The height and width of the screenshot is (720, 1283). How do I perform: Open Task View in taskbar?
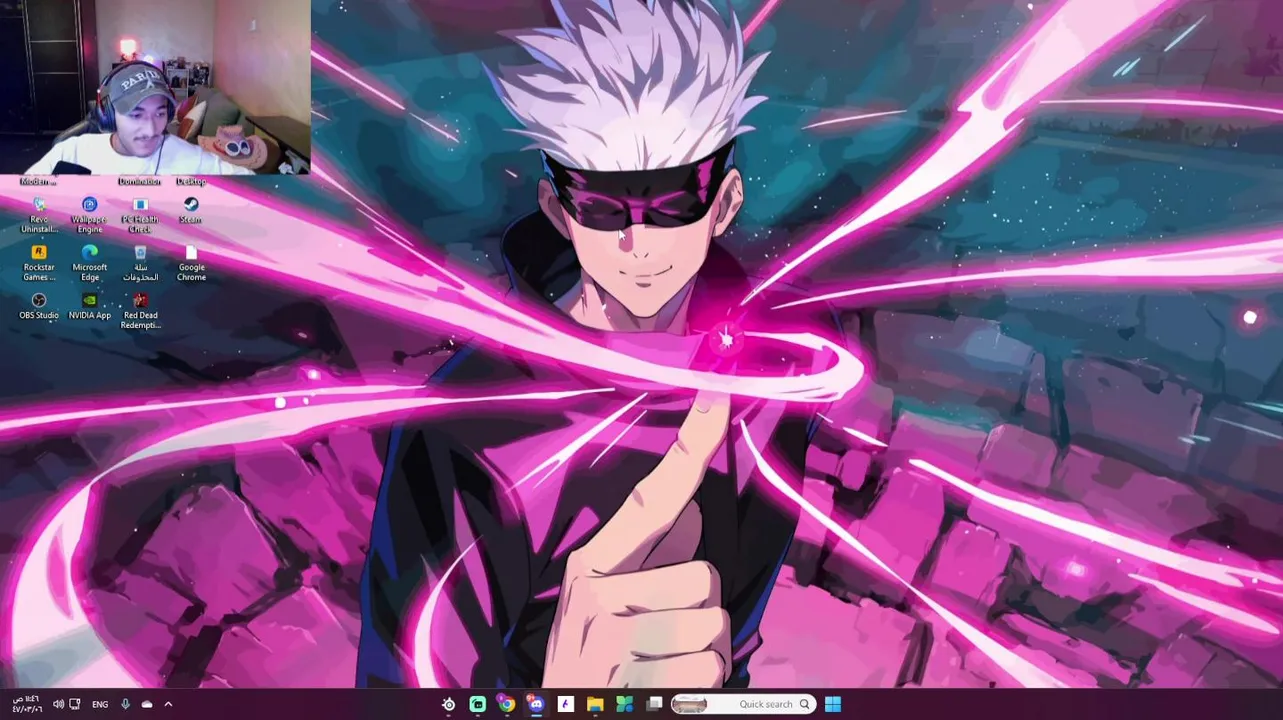click(x=654, y=704)
